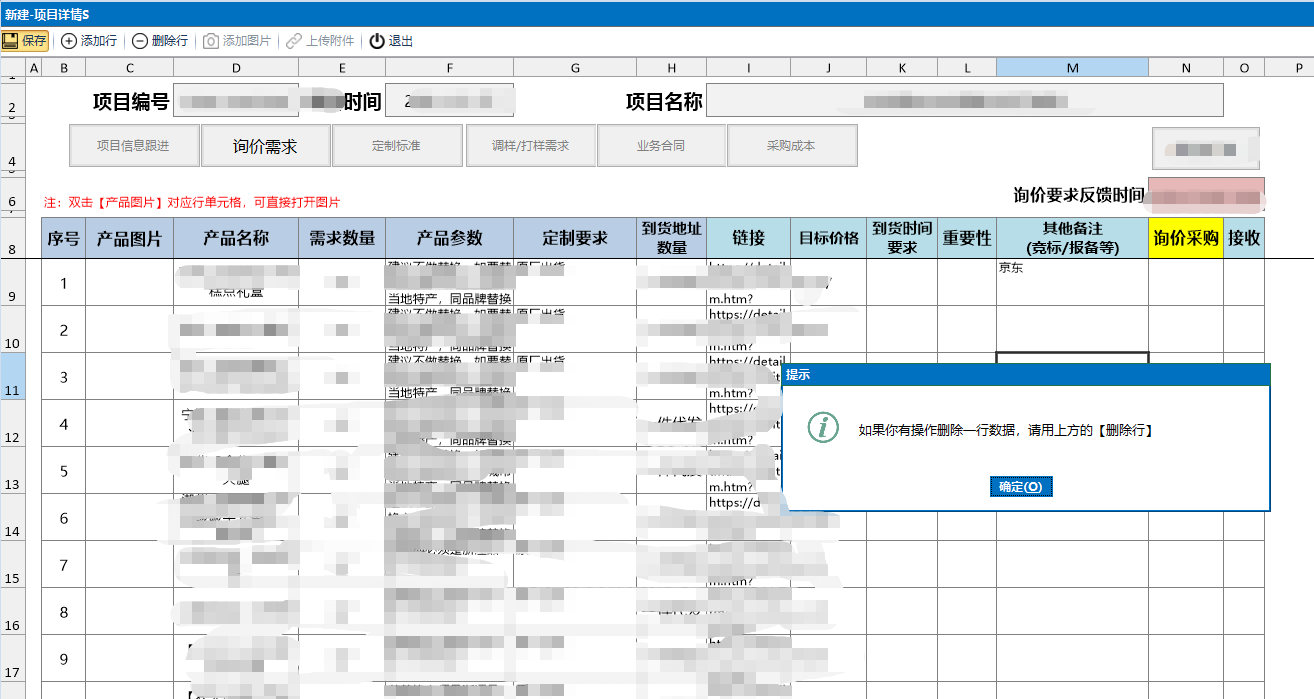Click the Add Row (添加行) icon
This screenshot has height=699, width=1314.
click(x=69, y=41)
